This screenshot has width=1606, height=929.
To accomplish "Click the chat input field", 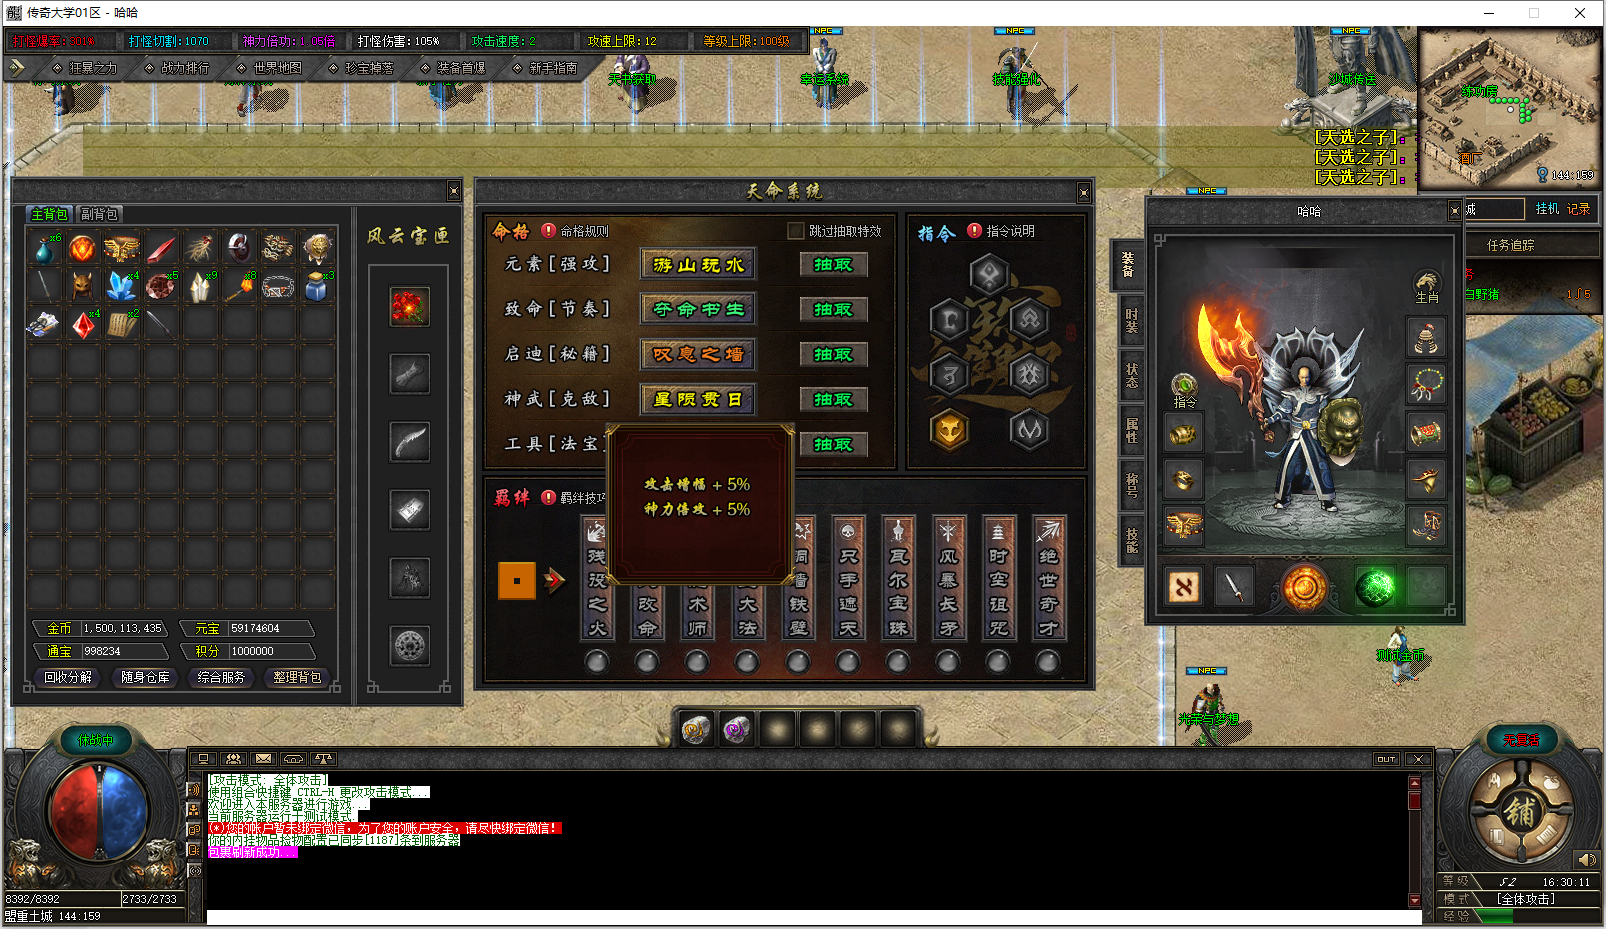I will [800, 917].
